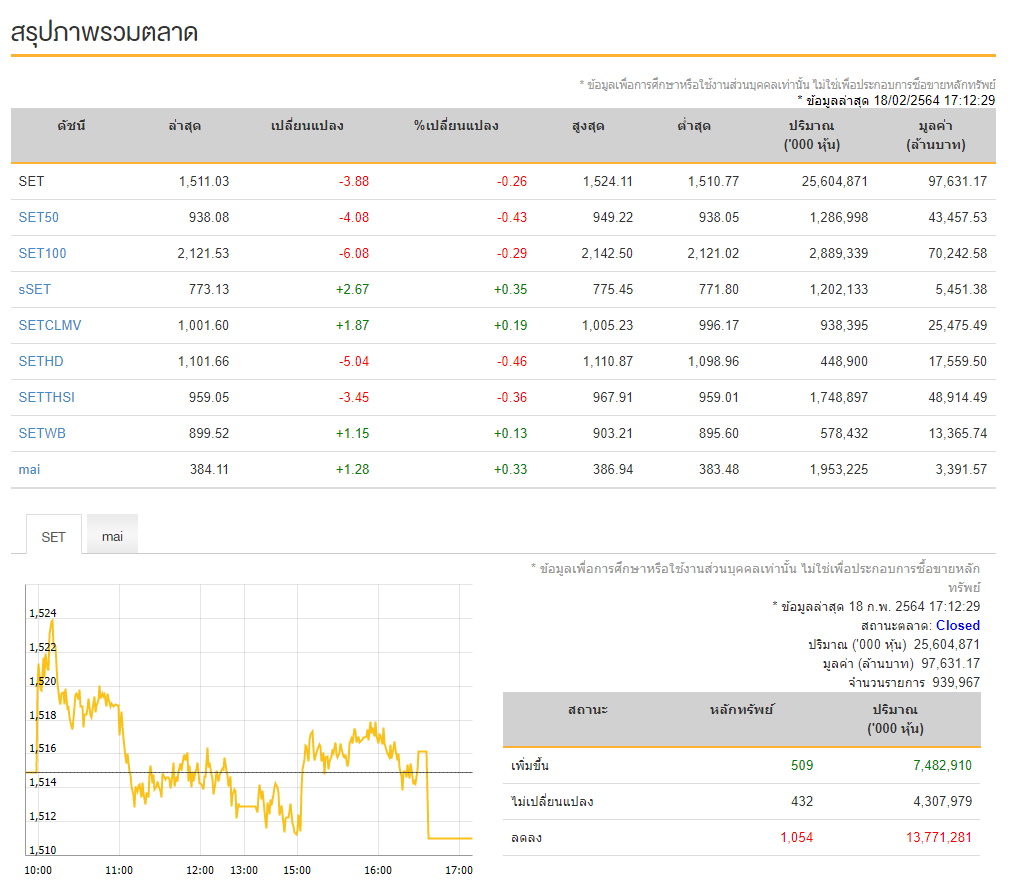This screenshot has width=1014, height=895.
Task: Click the SET intraday line chart
Action: pyautogui.click(x=249, y=720)
